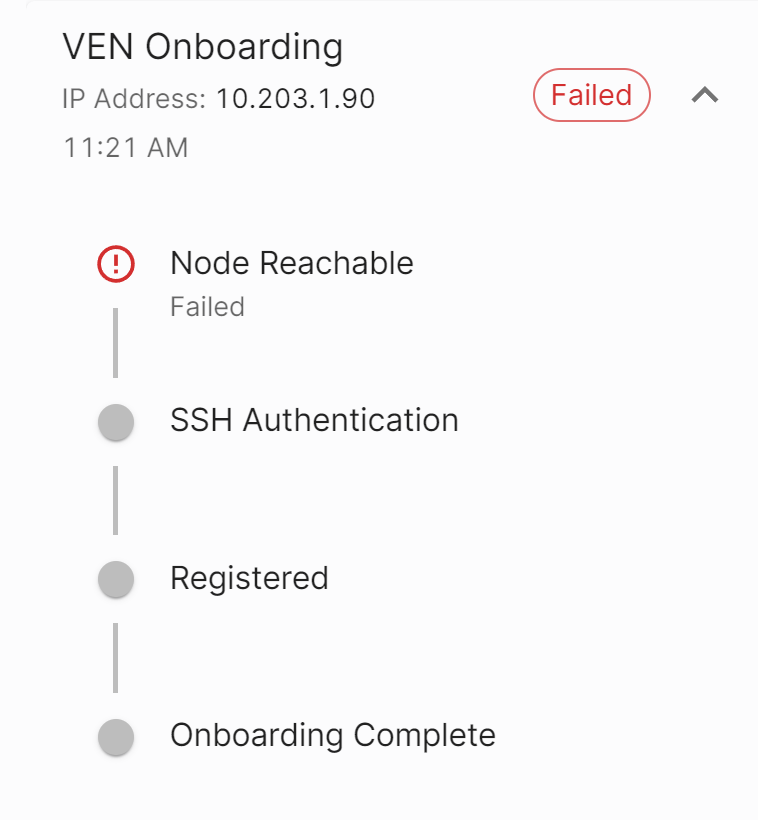Click the red error icon beside Node Reachable
Image resolution: width=758 pixels, height=820 pixels.
(116, 264)
